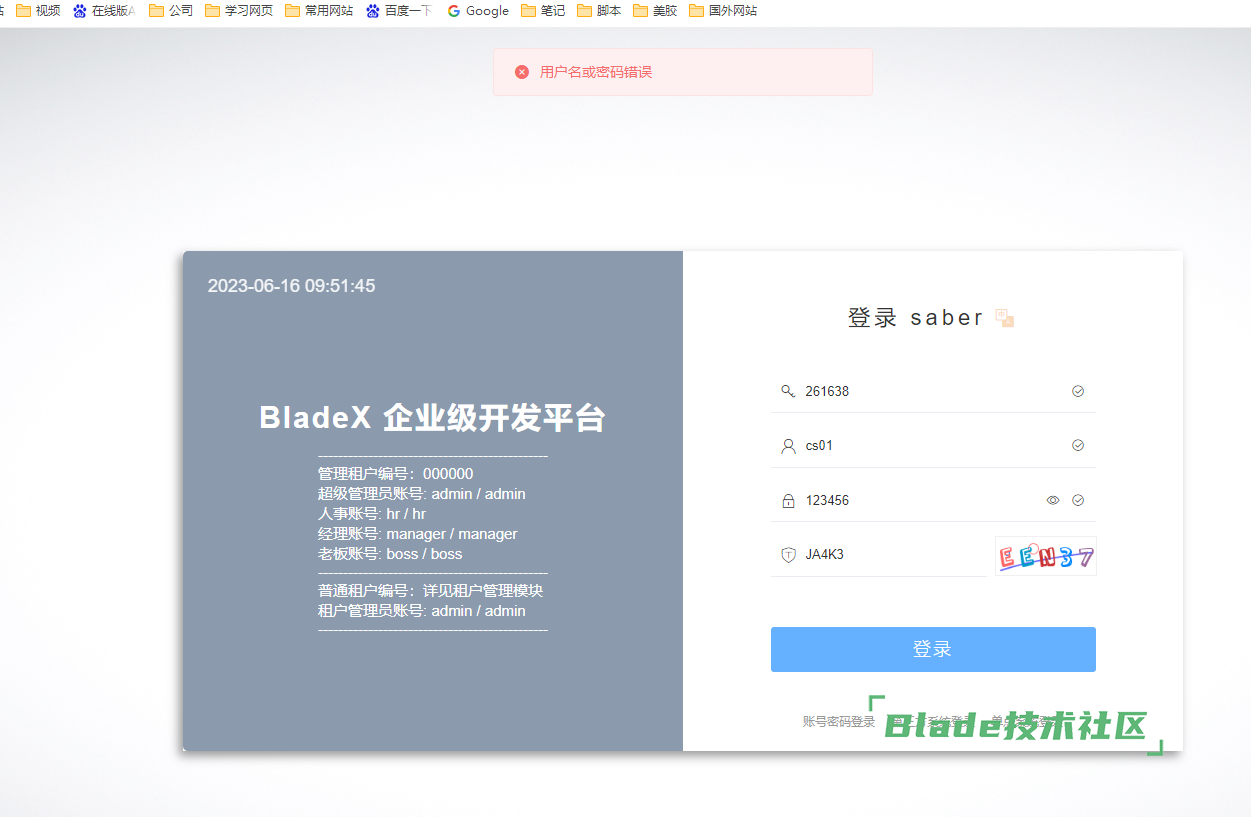Image resolution: width=1251 pixels, height=817 pixels.
Task: Open the 美胶 bookmark folder
Action: 655,11
